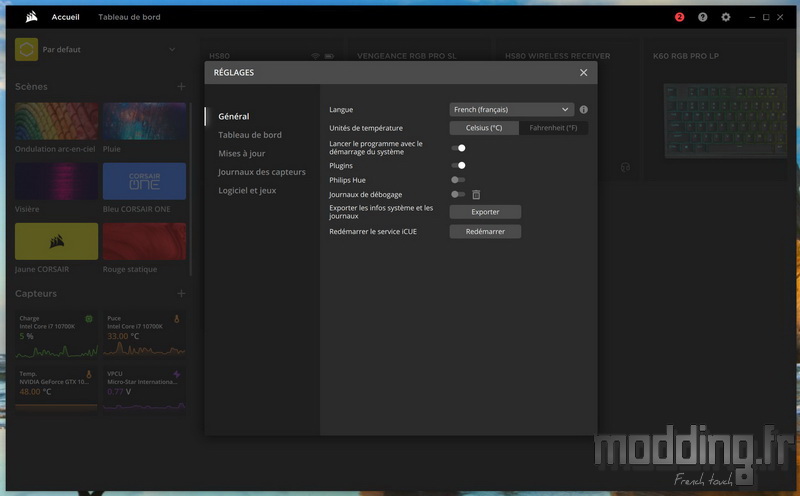This screenshot has width=800, height=496.
Task: Close the Réglages dialog
Action: (584, 72)
